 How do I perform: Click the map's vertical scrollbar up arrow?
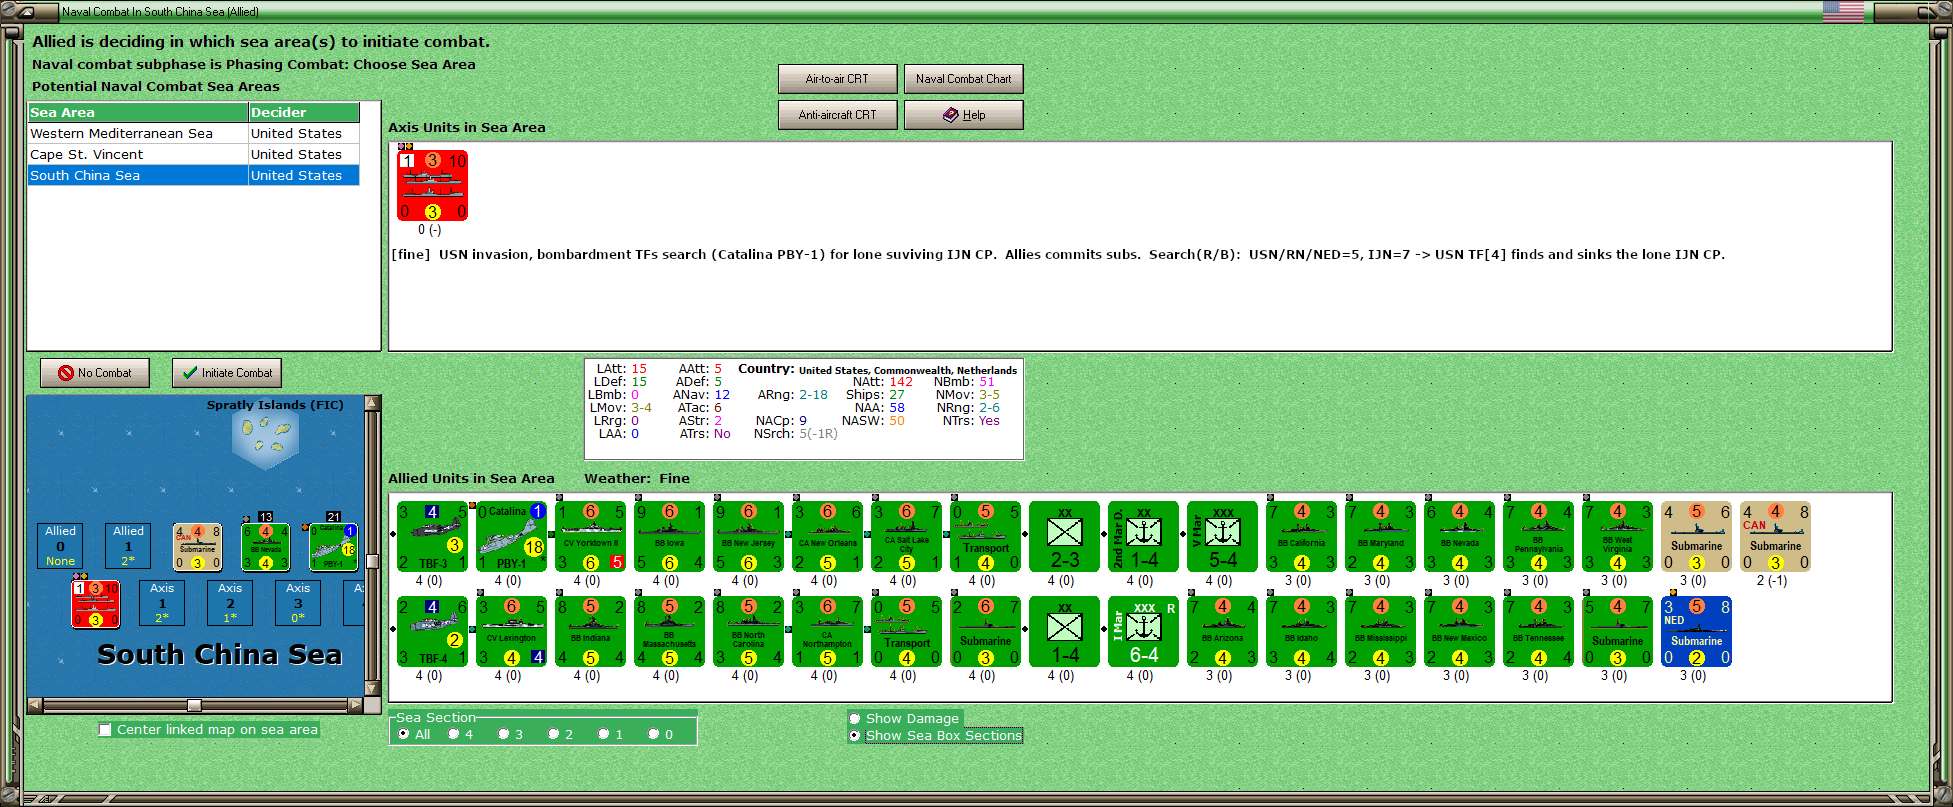click(372, 403)
